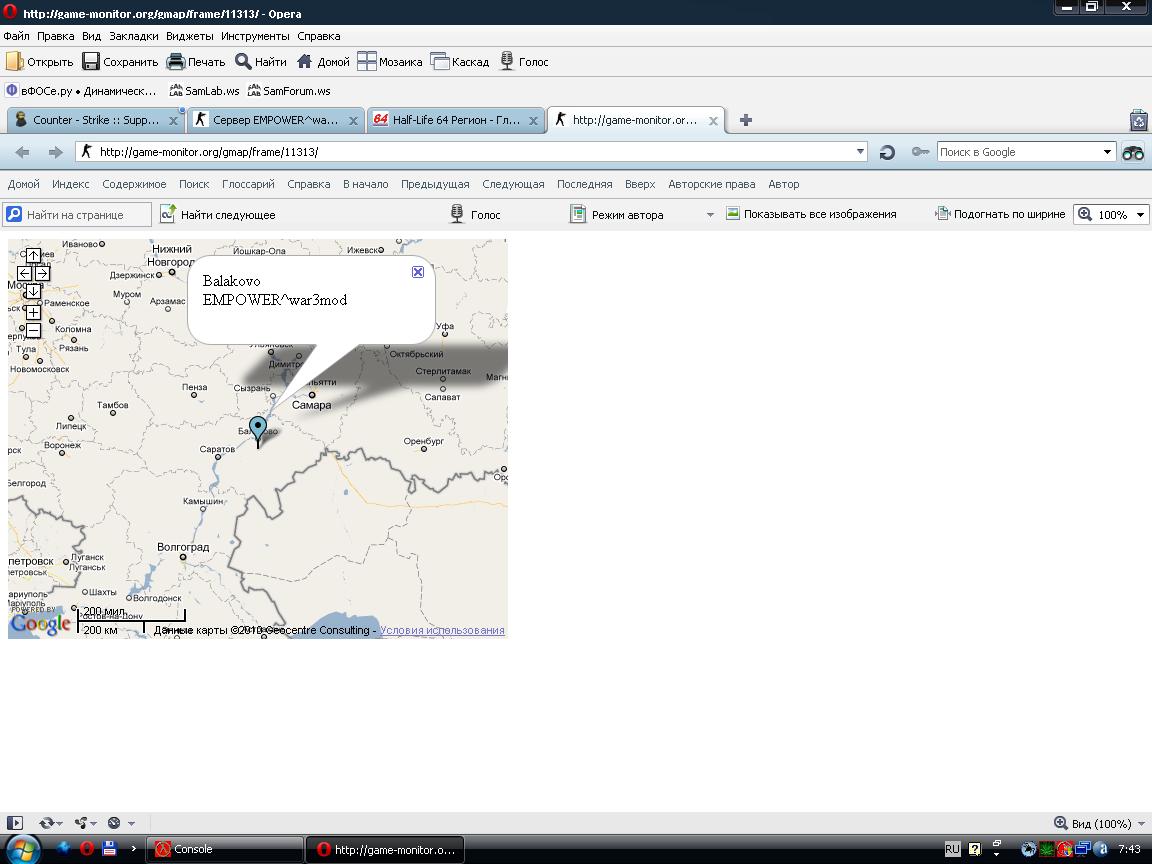Click the Balakovo map marker pin
The image size is (1152, 864).
(258, 429)
